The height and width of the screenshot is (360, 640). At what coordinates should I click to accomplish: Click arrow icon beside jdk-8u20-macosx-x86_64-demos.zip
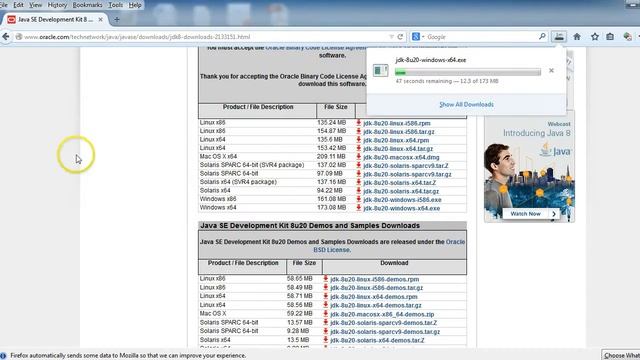pos(325,314)
